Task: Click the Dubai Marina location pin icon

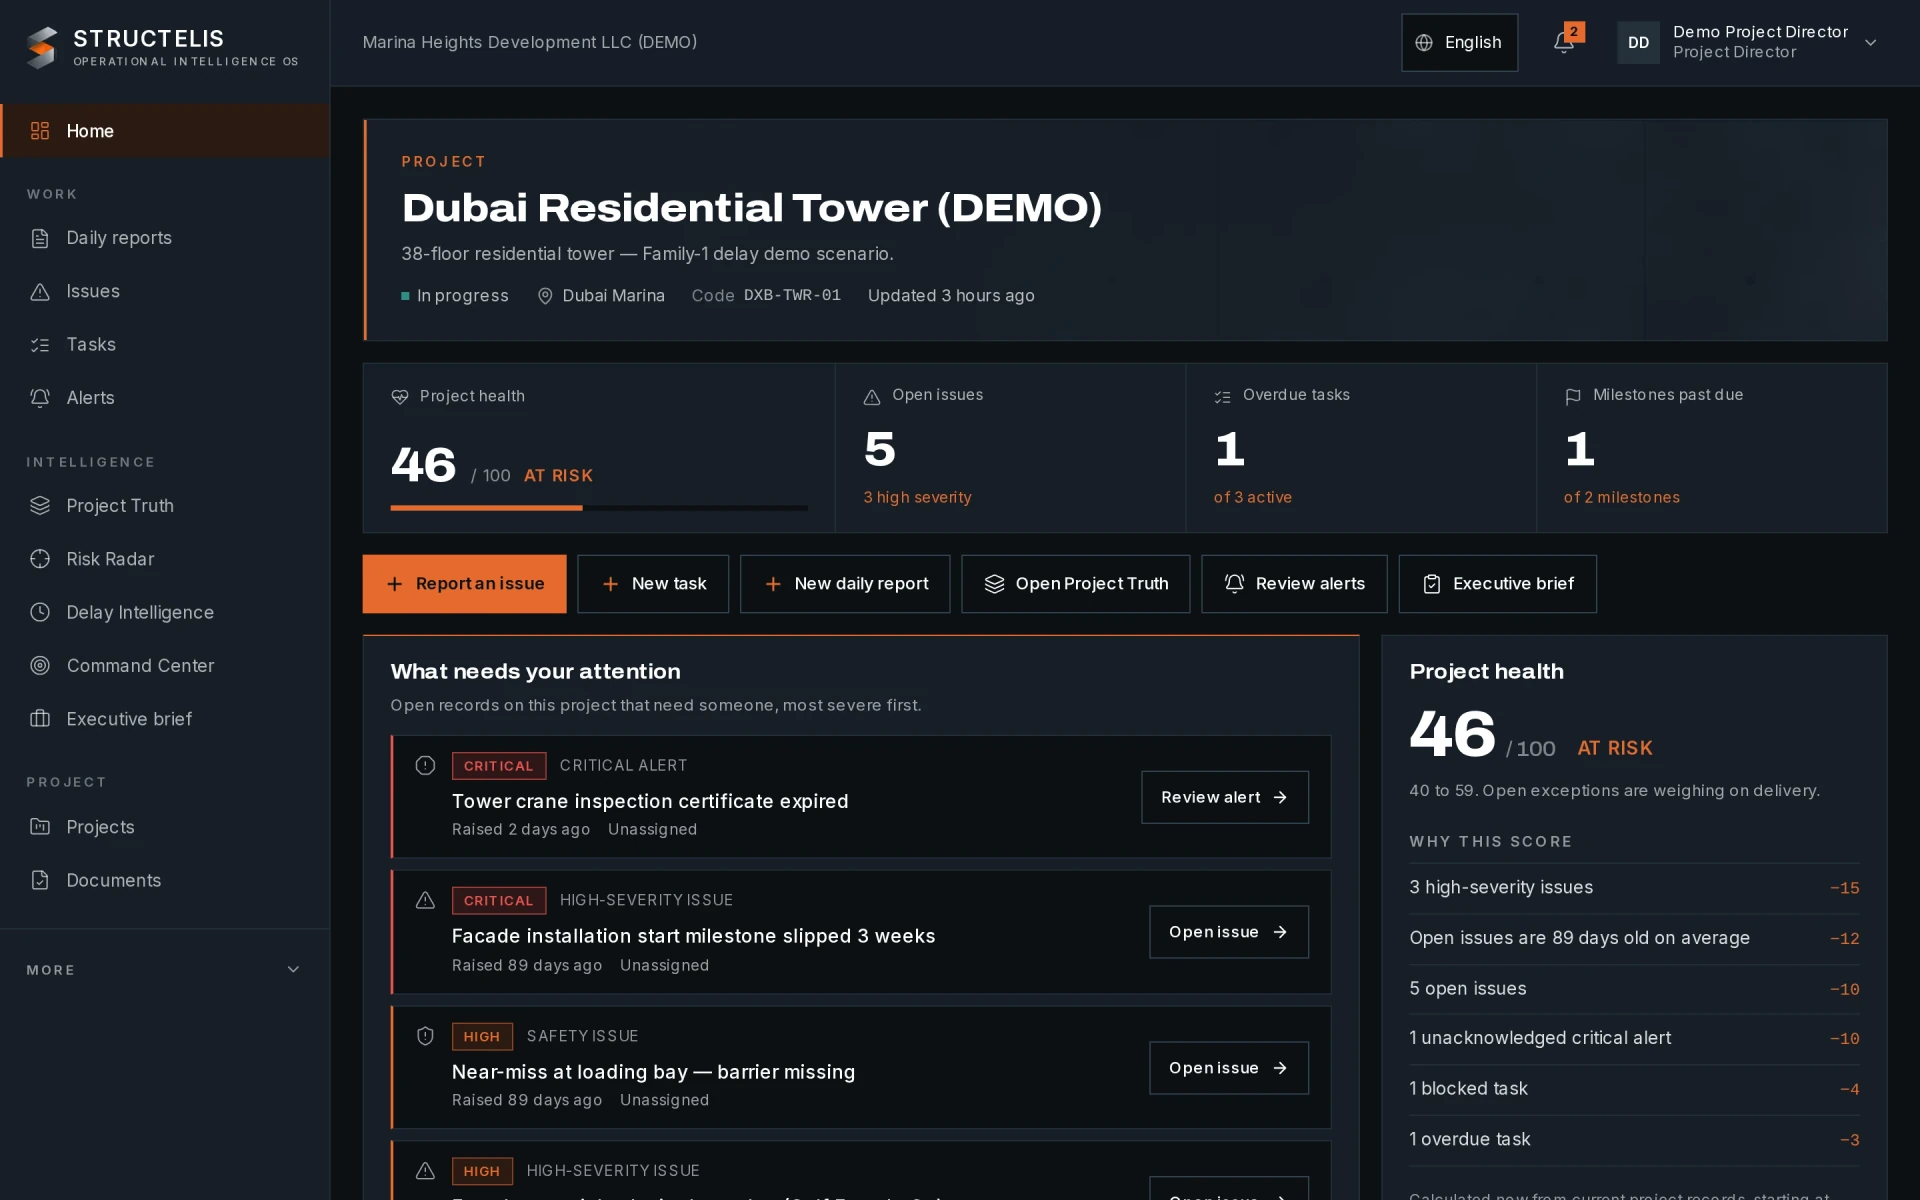Action: click(545, 296)
